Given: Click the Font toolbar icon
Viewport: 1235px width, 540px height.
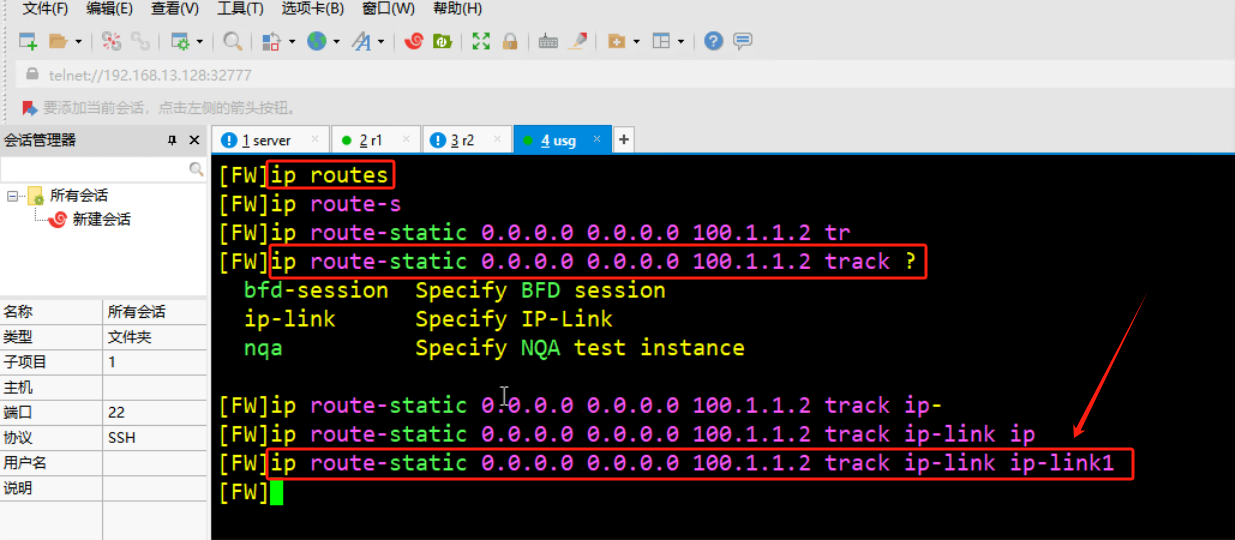Looking at the screenshot, I should 362,41.
